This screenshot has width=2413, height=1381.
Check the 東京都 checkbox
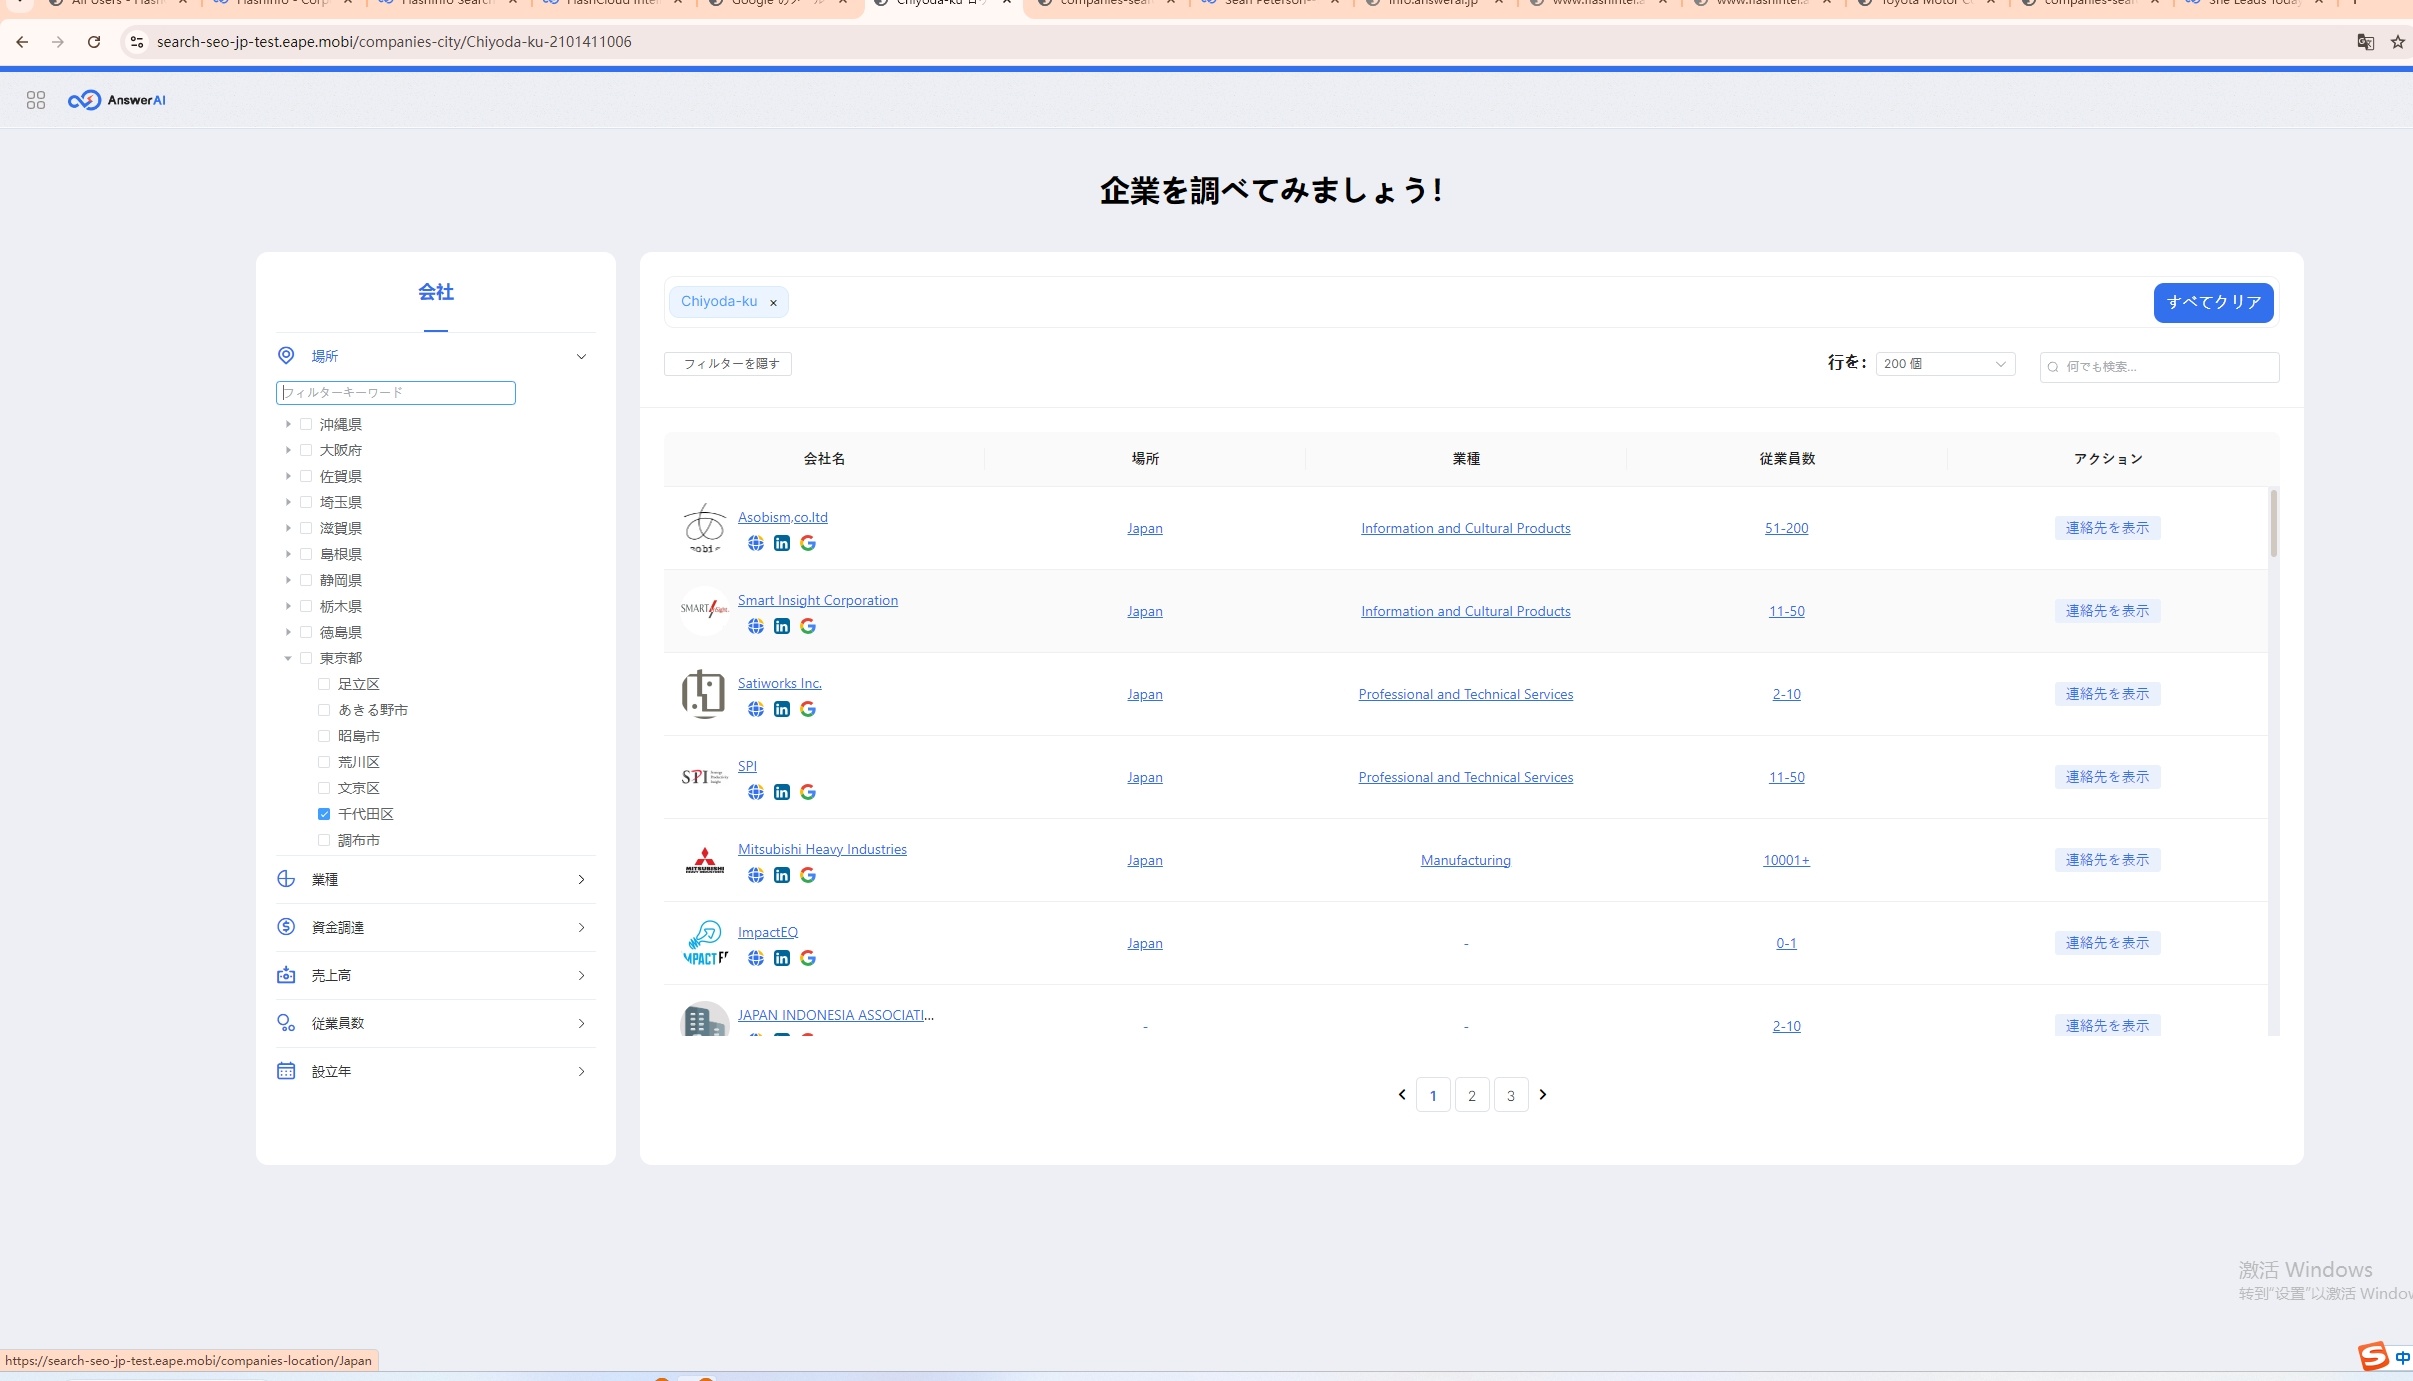pos(306,658)
